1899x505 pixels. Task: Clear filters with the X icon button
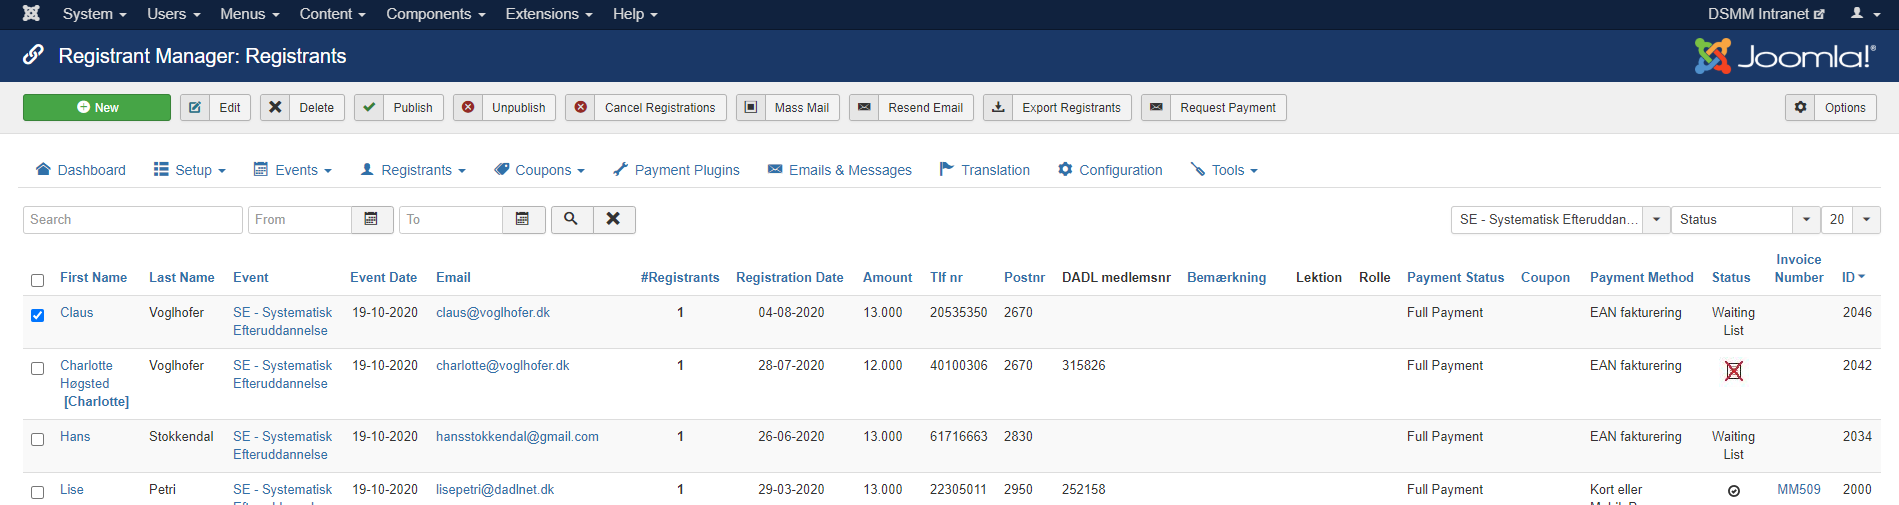[x=614, y=219]
